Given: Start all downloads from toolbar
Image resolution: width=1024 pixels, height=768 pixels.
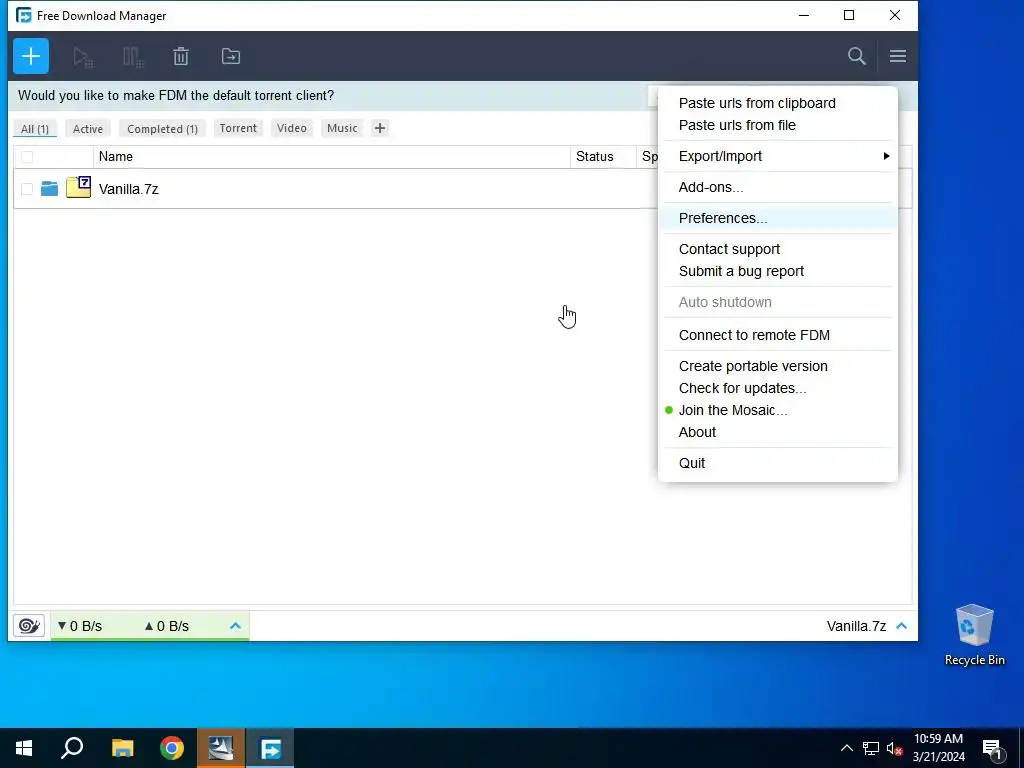Looking at the screenshot, I should (83, 57).
